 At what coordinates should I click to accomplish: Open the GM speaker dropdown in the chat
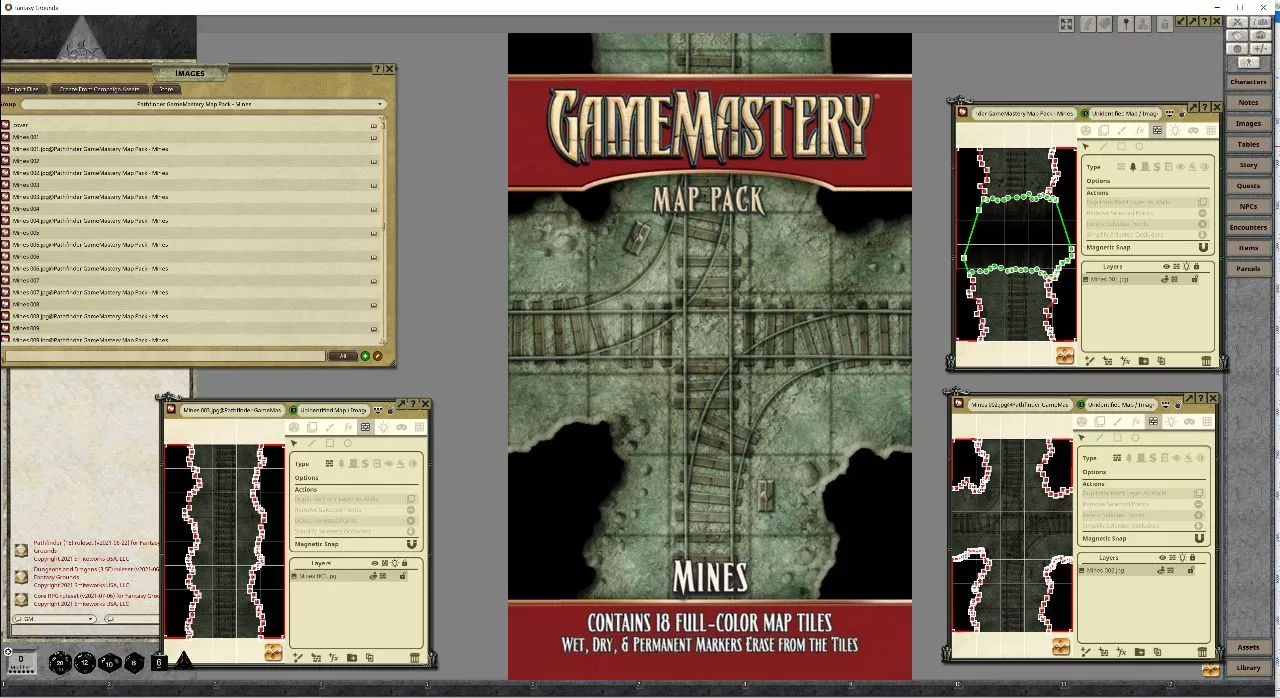click(x=54, y=619)
